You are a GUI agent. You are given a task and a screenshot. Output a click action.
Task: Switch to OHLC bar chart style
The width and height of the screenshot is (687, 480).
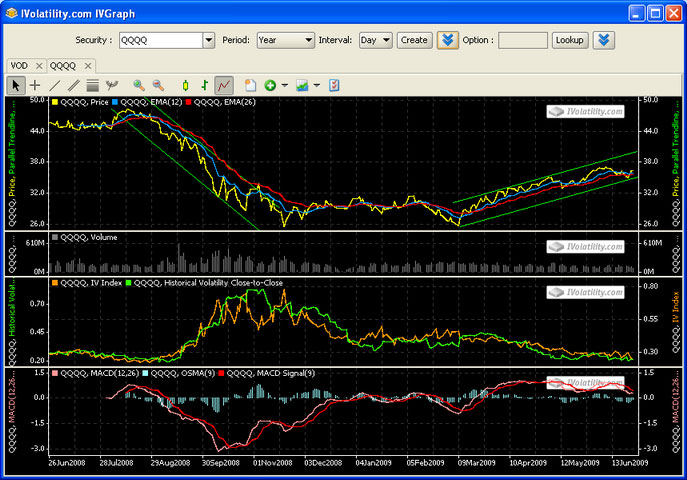pos(205,85)
